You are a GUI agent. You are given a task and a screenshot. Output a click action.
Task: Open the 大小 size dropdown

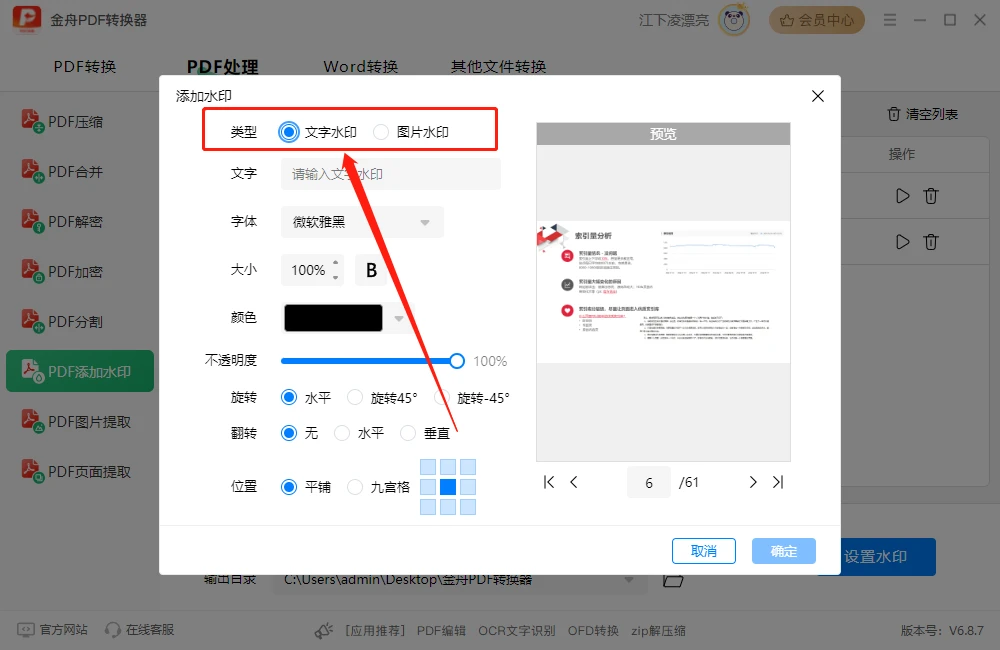[334, 270]
